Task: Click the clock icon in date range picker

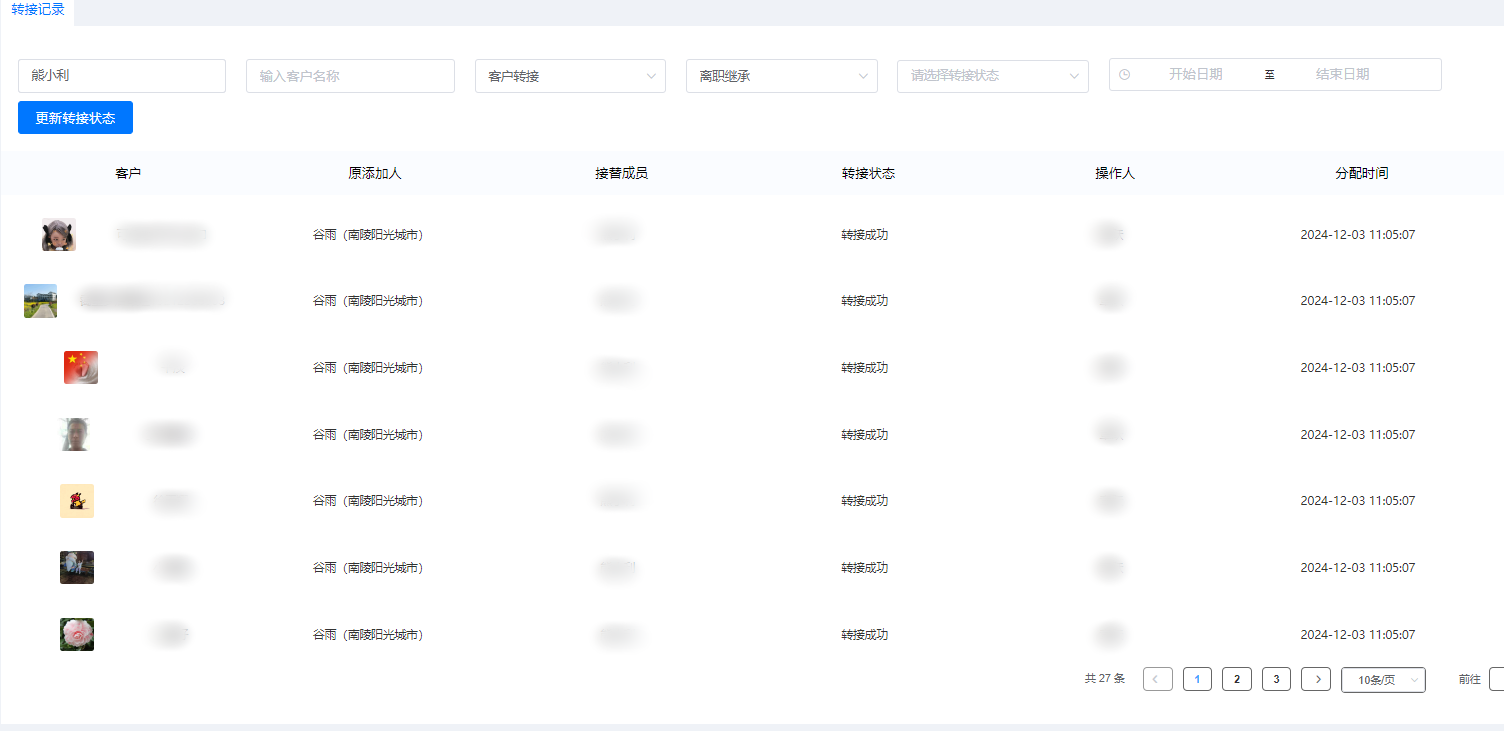Action: pyautogui.click(x=1124, y=74)
